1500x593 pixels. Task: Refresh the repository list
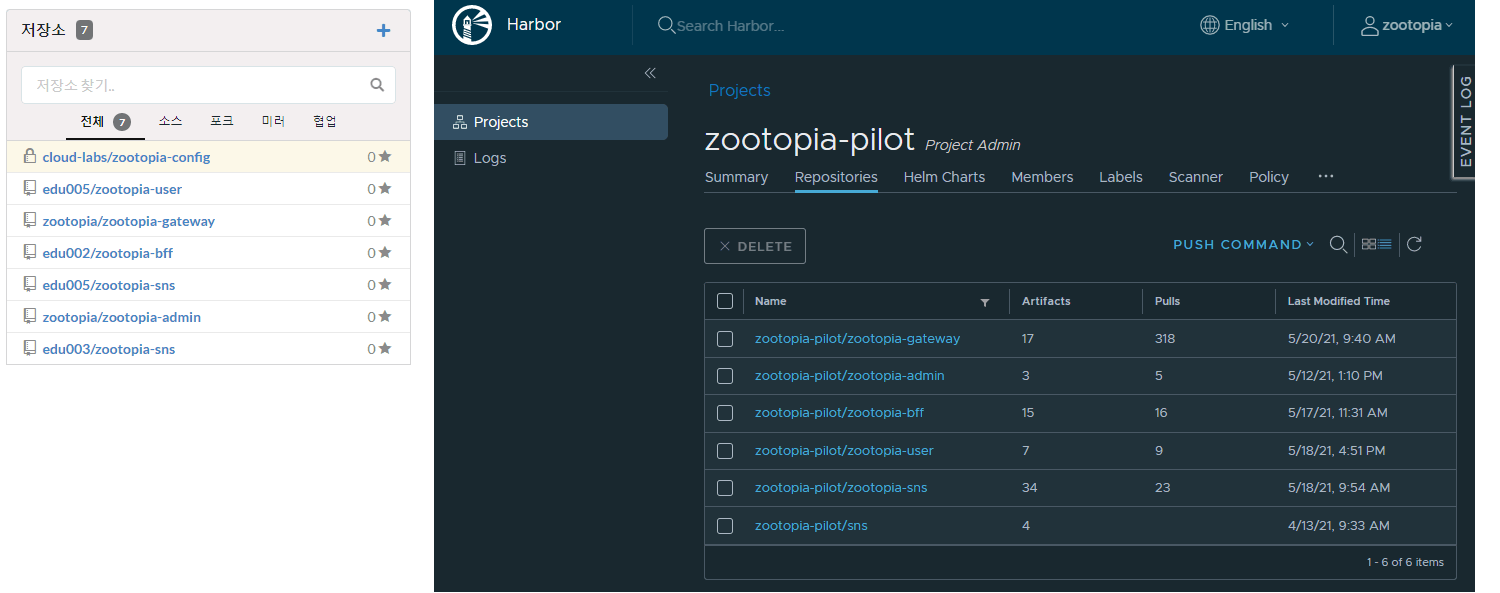tap(1414, 244)
